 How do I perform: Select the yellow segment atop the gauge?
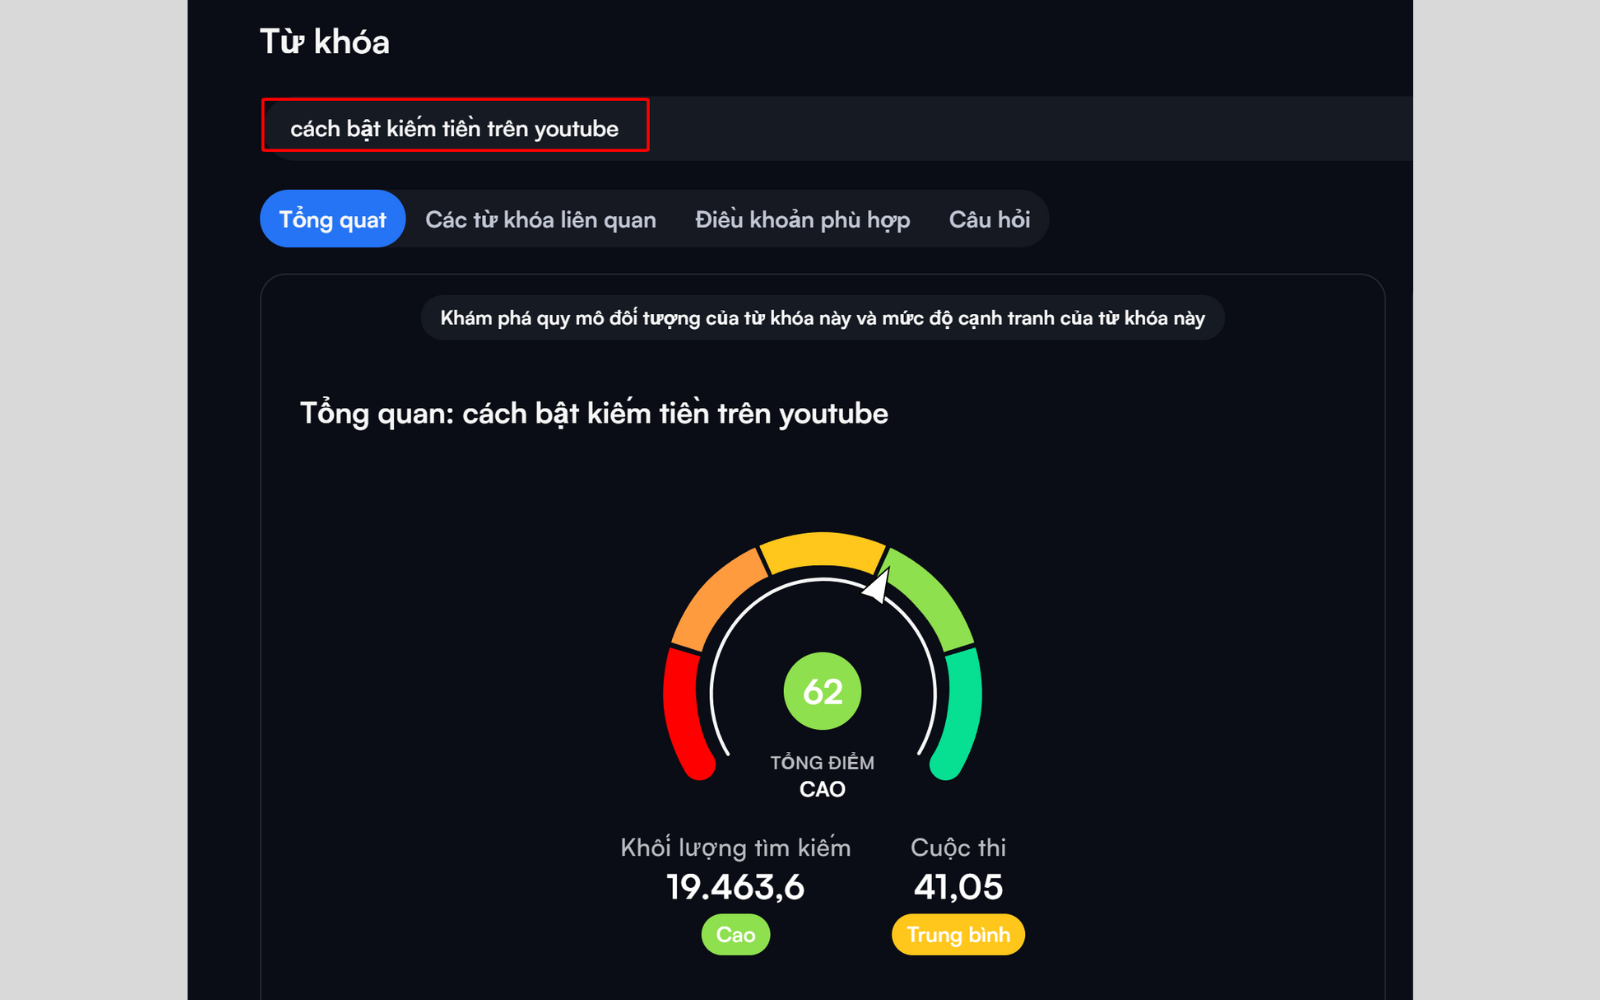(822, 551)
